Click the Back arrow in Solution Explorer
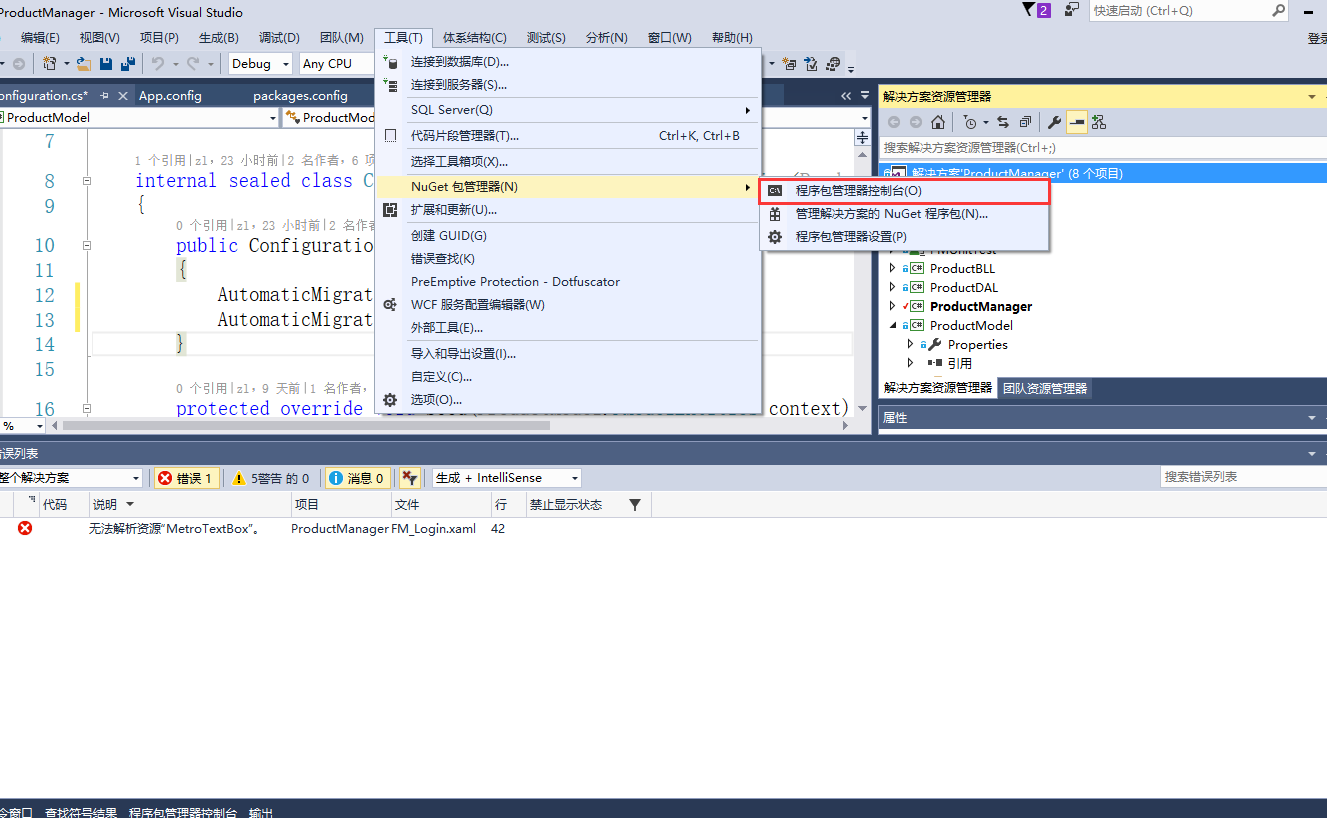 click(x=894, y=122)
